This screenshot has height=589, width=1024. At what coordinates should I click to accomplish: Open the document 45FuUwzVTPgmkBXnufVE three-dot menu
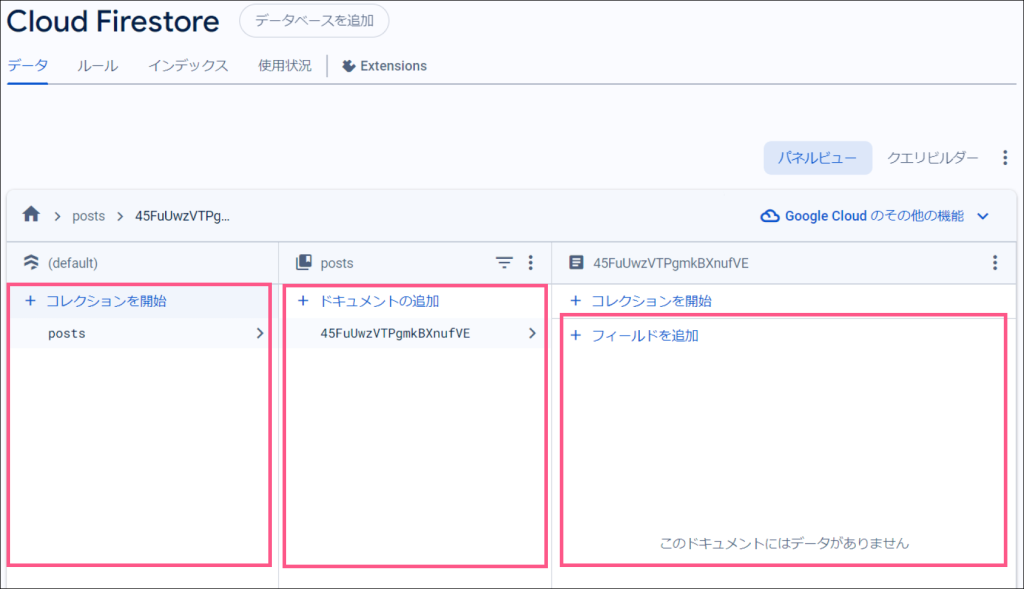pyautogui.click(x=995, y=263)
